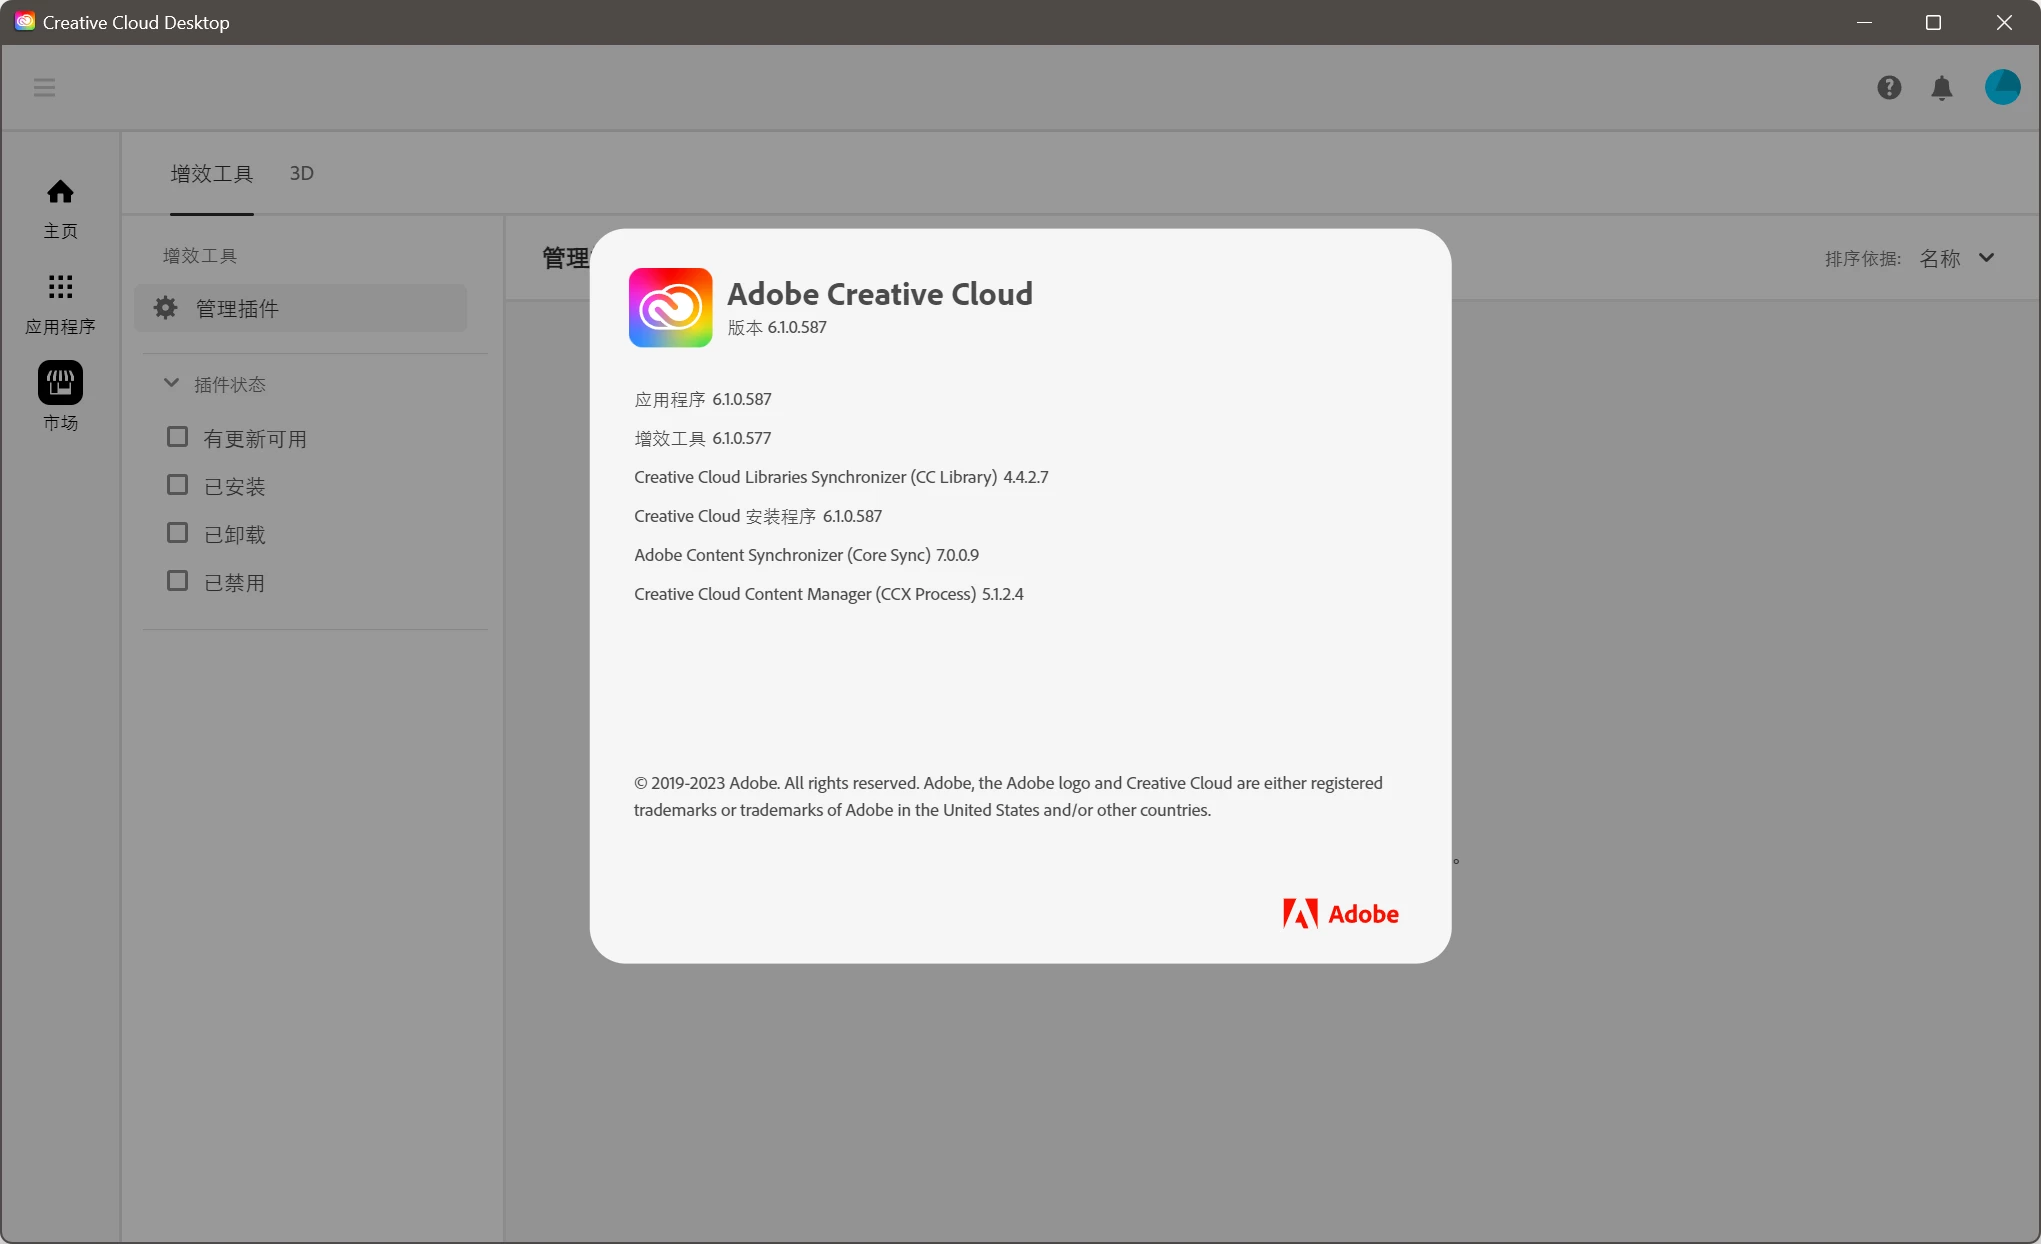Go to 主页 home icon

[x=60, y=192]
